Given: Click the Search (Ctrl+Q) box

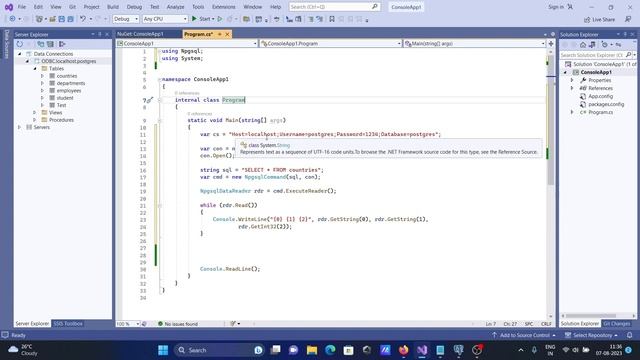Looking at the screenshot, I should tap(334, 7).
